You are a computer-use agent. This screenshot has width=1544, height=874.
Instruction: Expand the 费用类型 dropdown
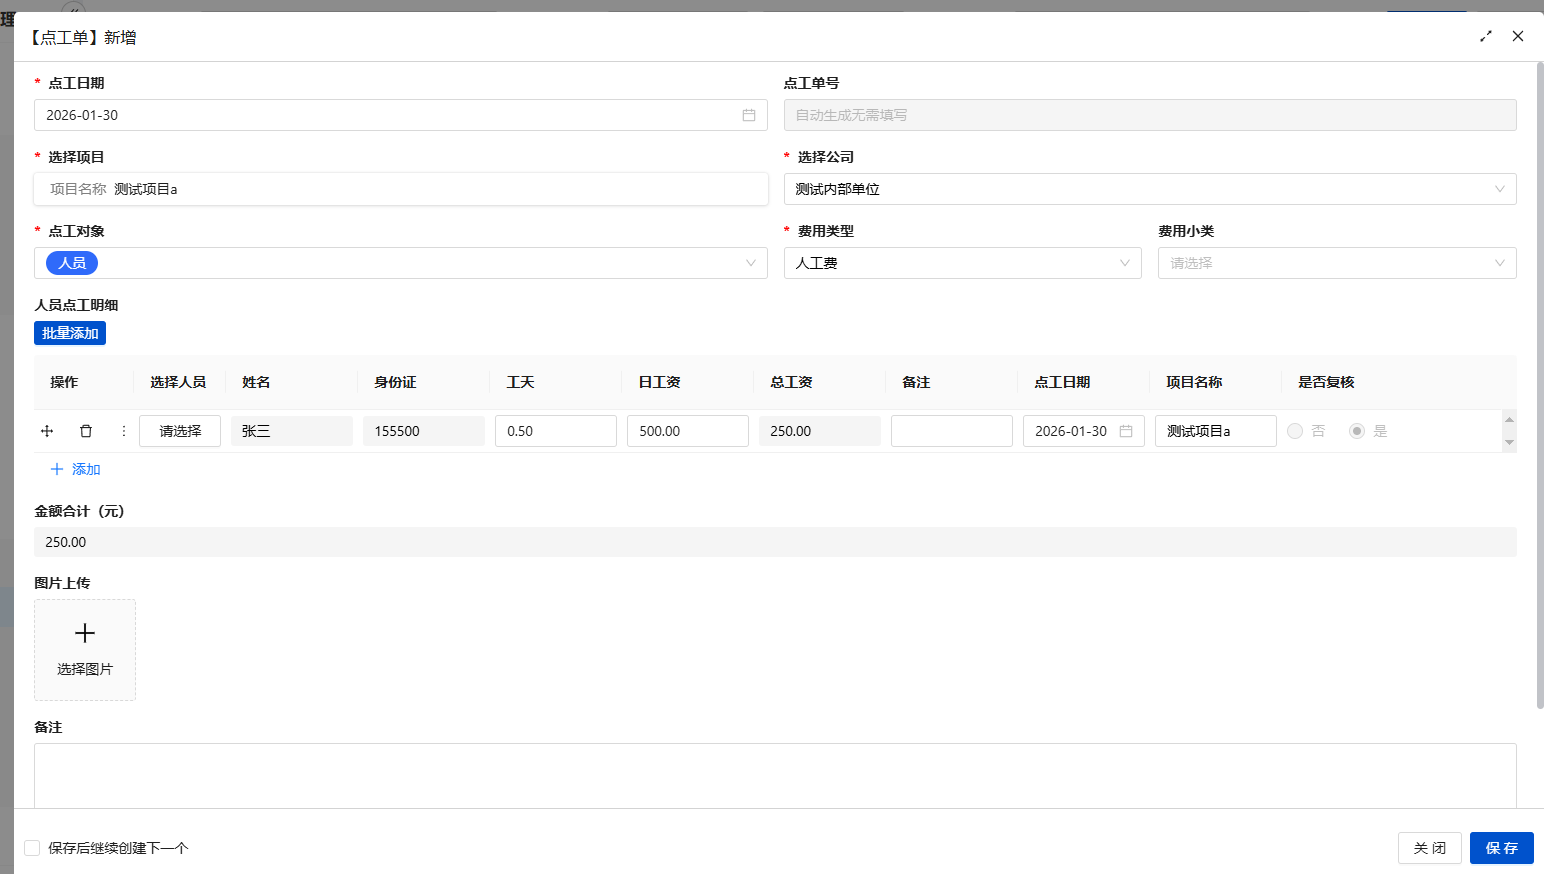click(x=1124, y=263)
